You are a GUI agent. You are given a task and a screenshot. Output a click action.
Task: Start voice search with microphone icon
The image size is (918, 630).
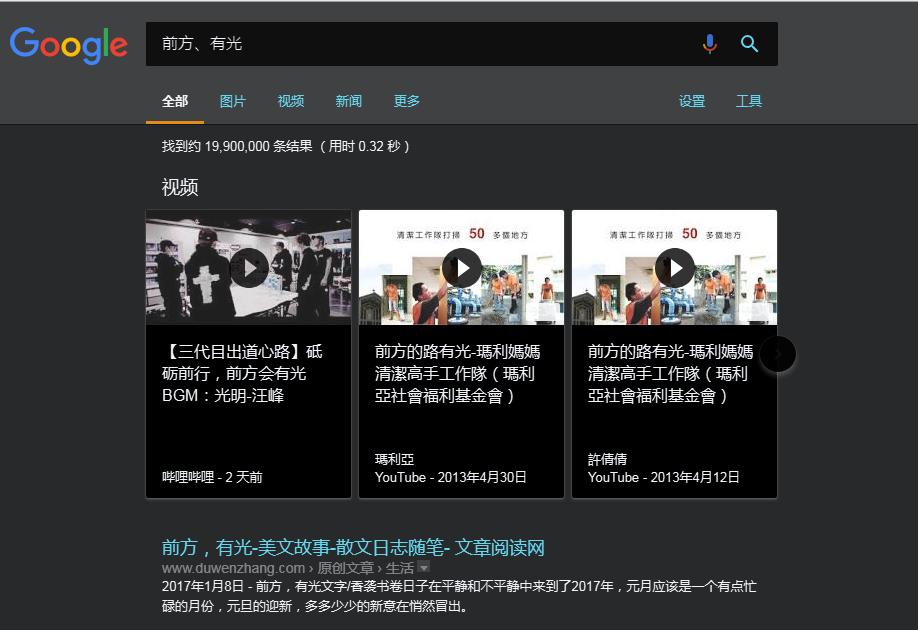click(710, 44)
